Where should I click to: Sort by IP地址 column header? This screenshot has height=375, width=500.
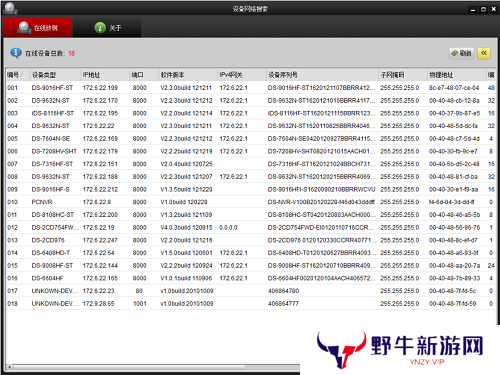pyautogui.click(x=105, y=75)
